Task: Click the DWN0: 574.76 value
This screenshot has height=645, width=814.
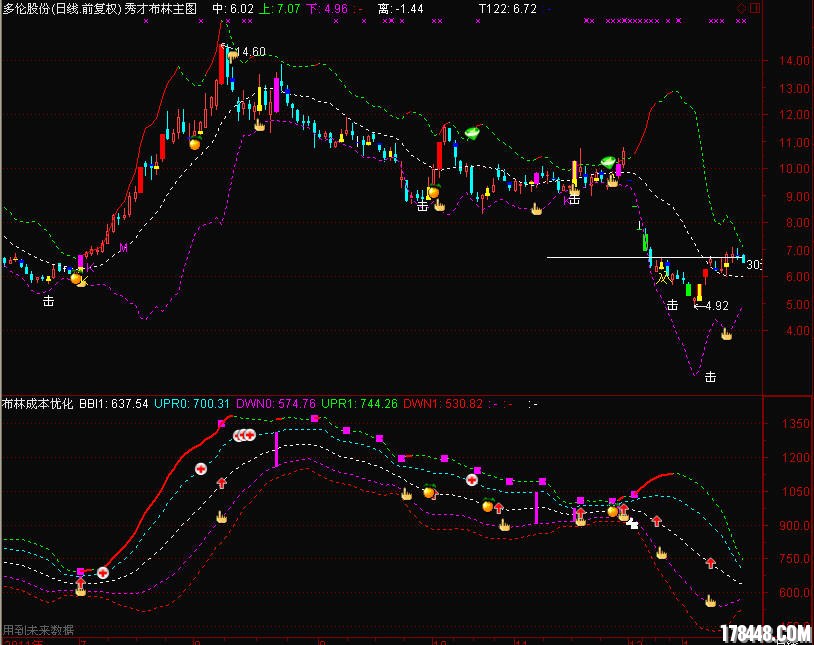Action: pos(276,404)
